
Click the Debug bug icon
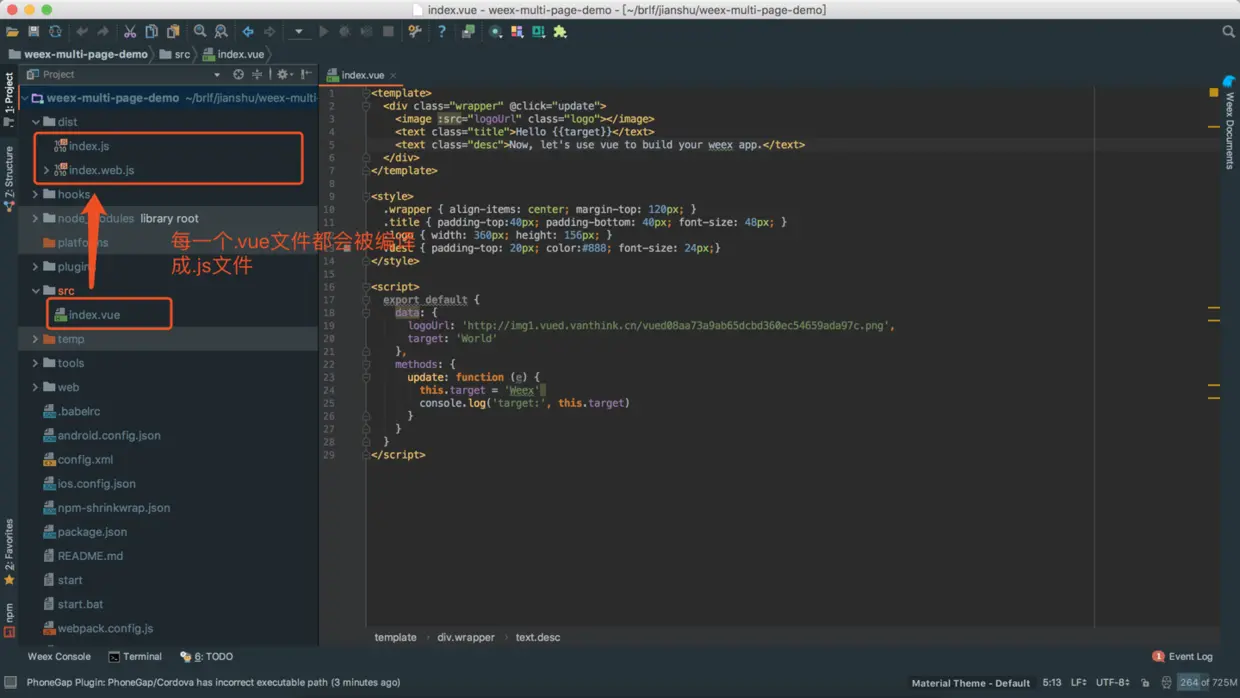click(x=344, y=32)
